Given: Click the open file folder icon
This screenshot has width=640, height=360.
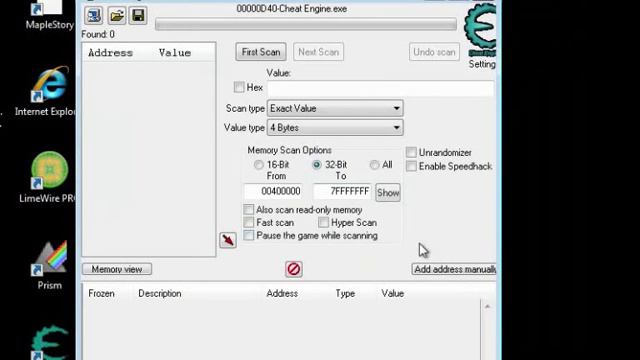Looking at the screenshot, I should [117, 16].
